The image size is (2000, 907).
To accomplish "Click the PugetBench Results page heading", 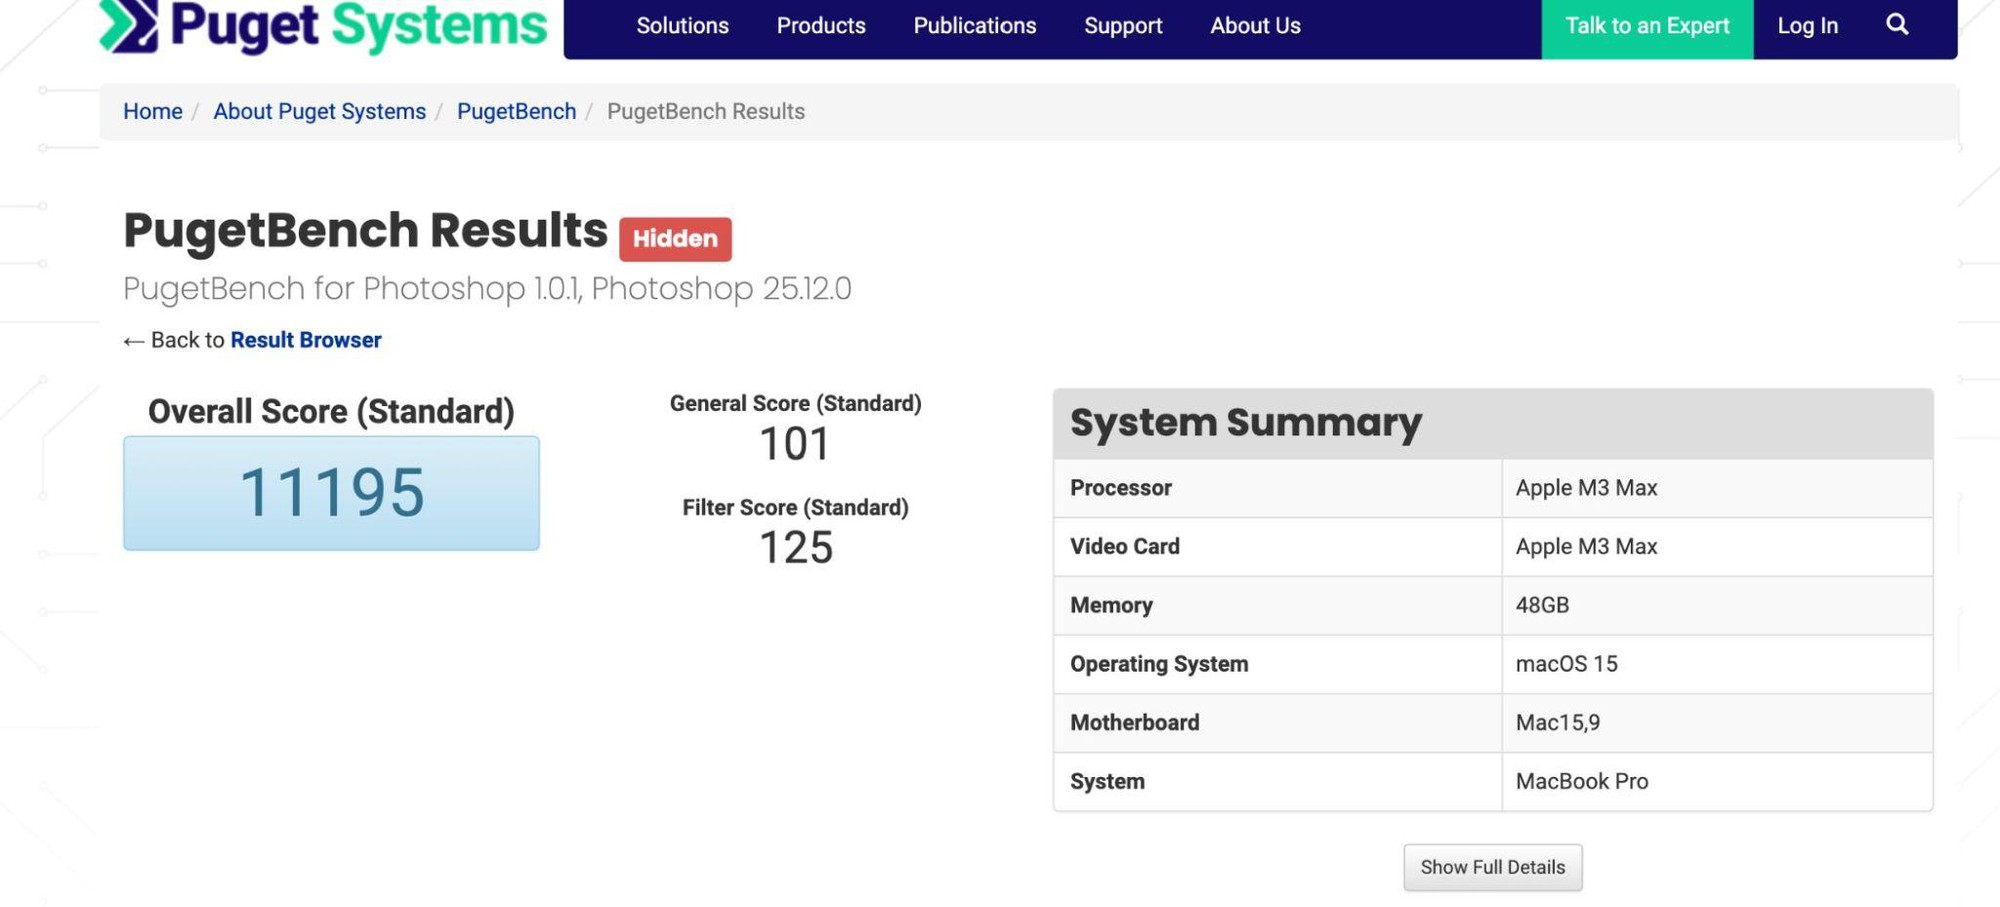I will pyautogui.click(x=365, y=231).
